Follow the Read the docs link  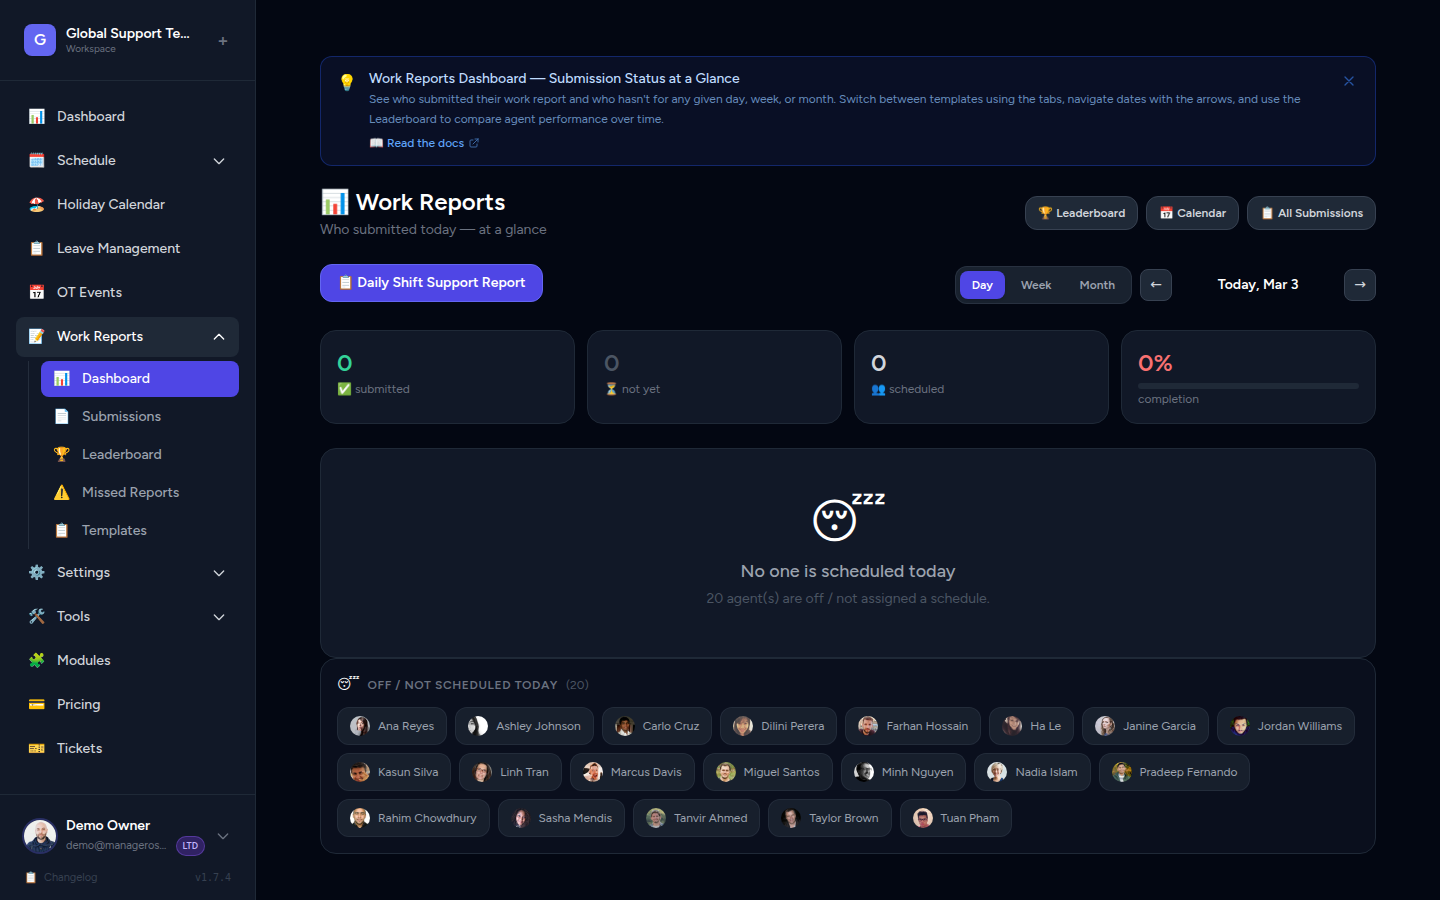(425, 143)
